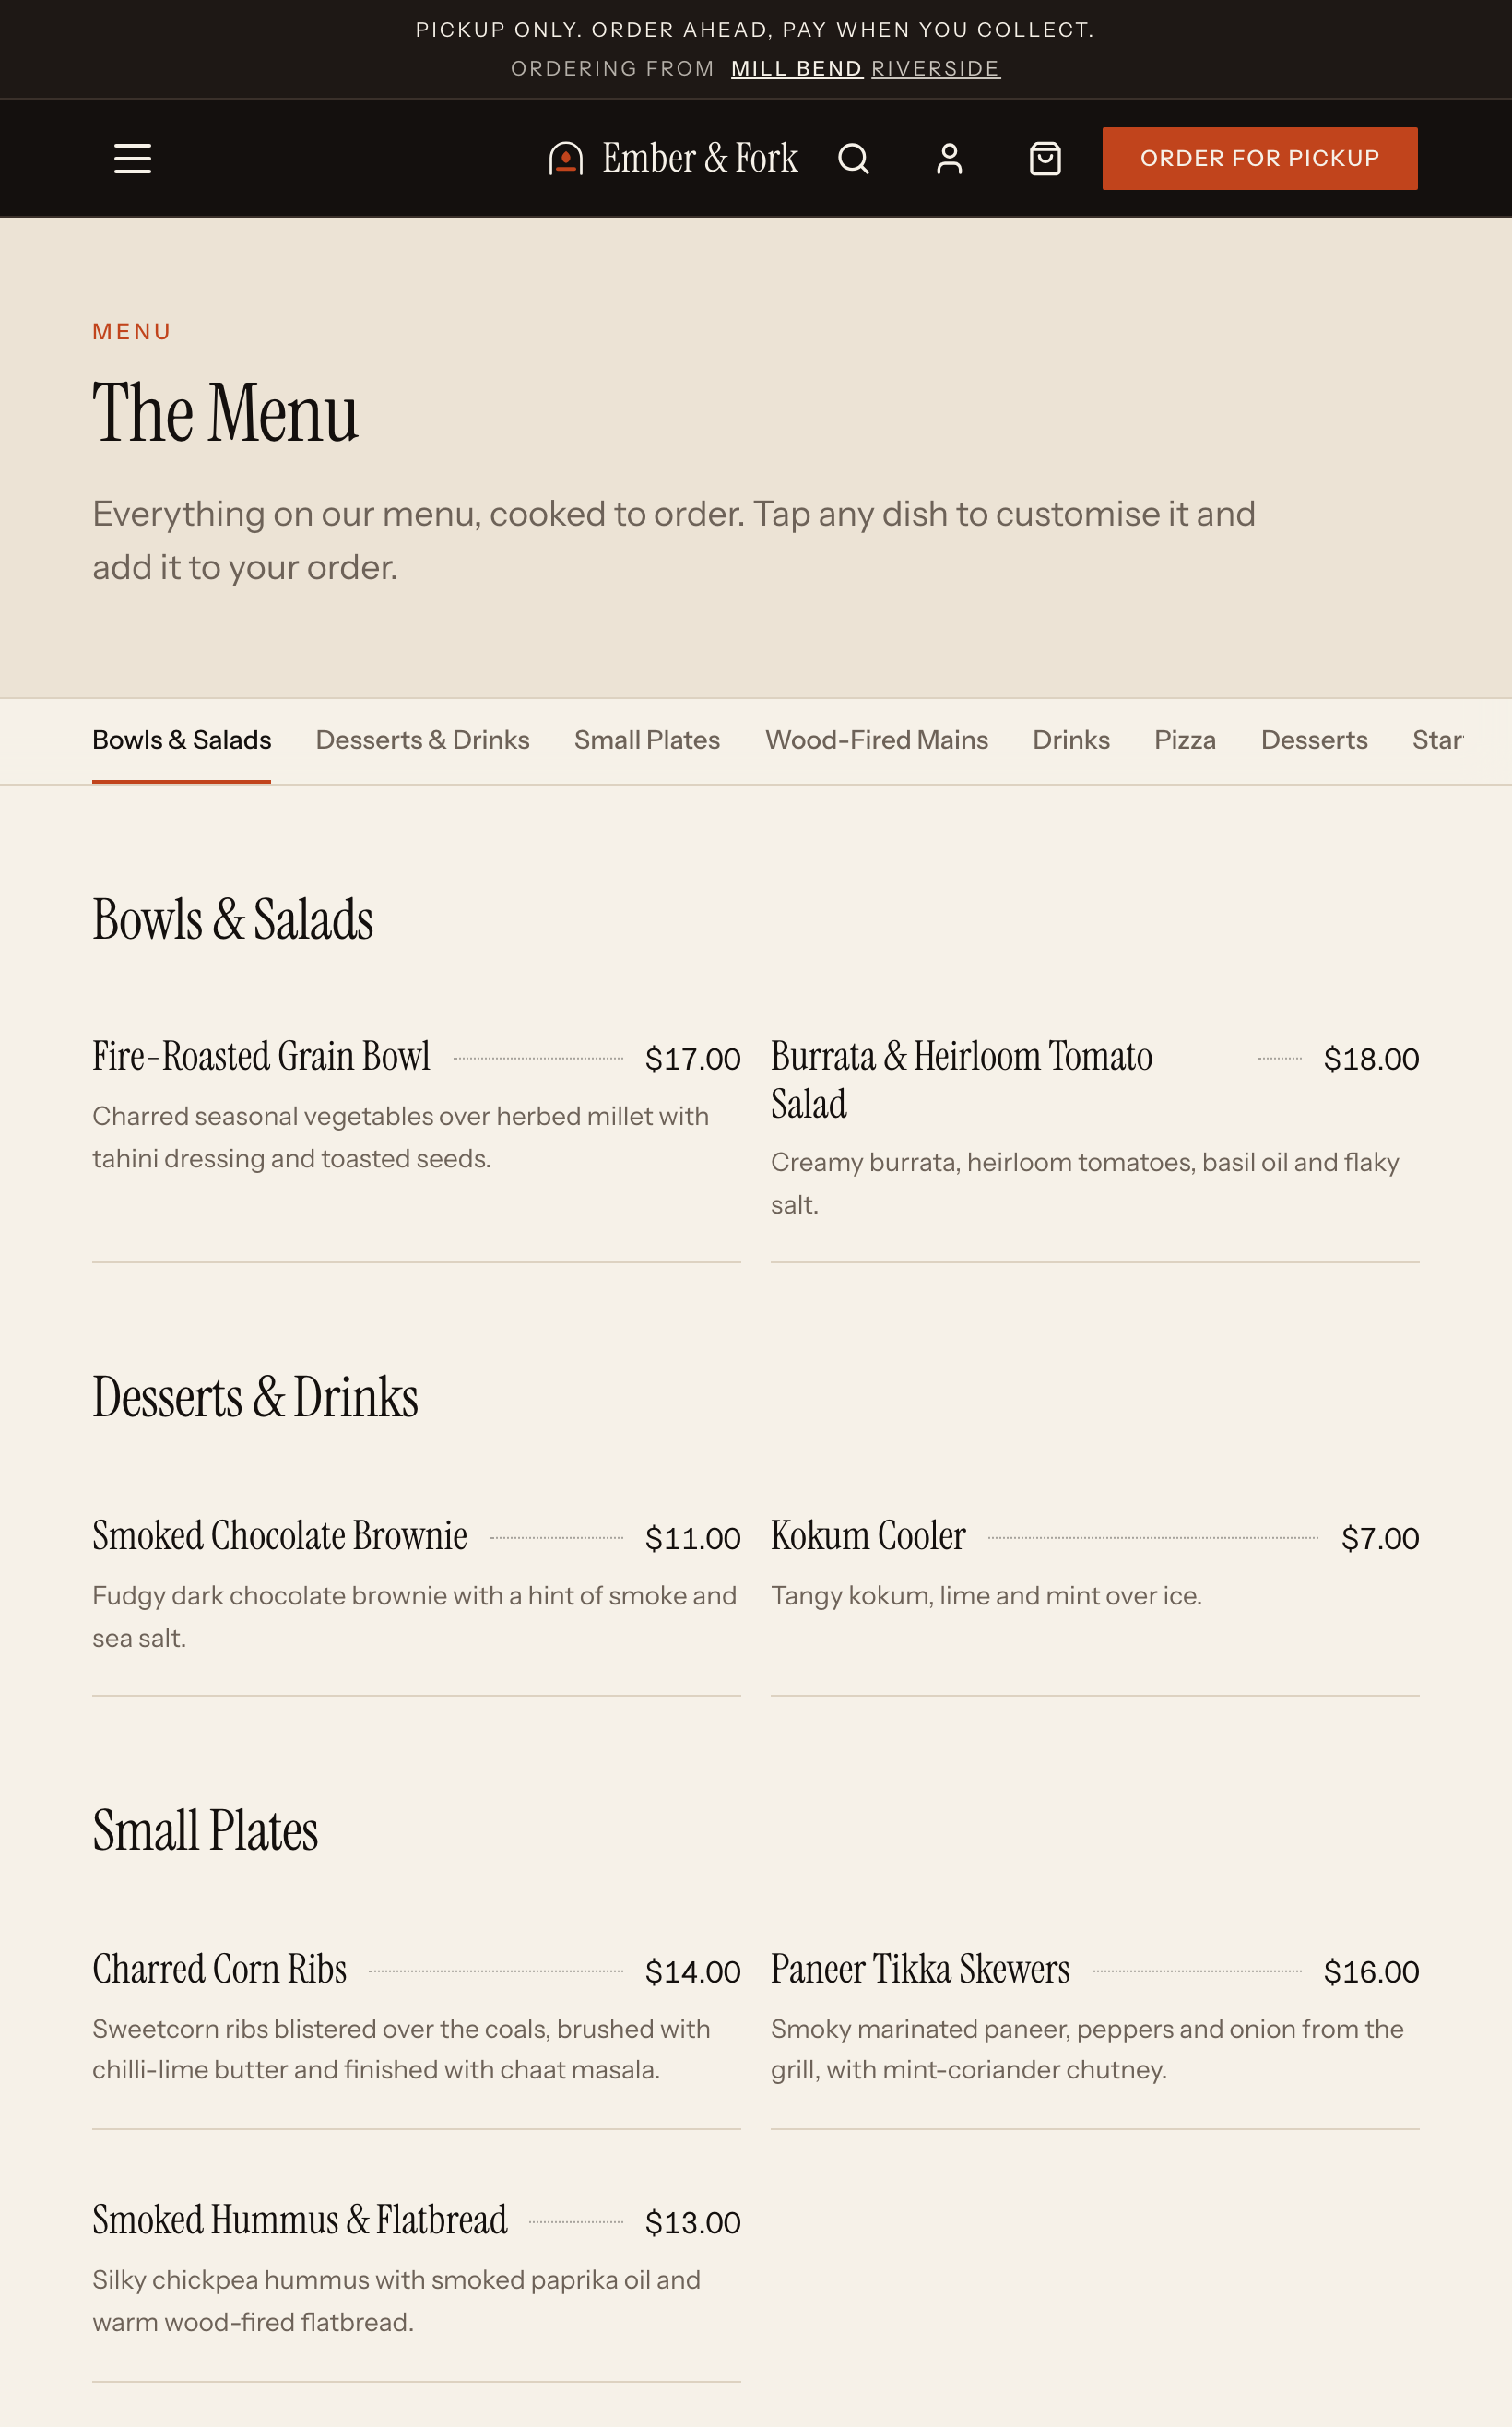Switch to the Desserts & Drinks tab
The width and height of the screenshot is (1512, 2427).
coord(422,740)
